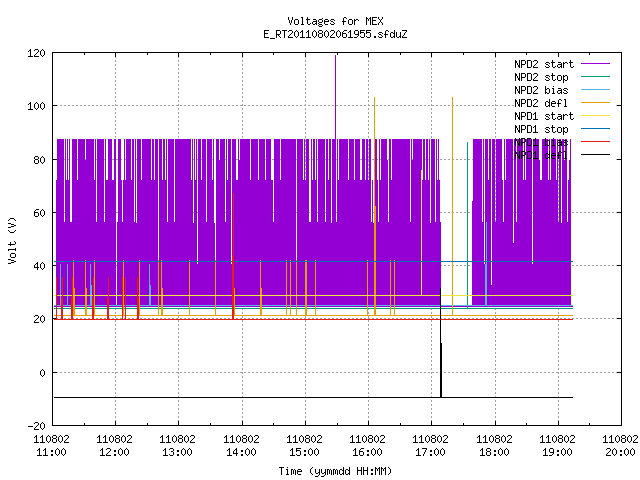
Task: Click the green NPD2 stop legend line
Action: (595, 77)
